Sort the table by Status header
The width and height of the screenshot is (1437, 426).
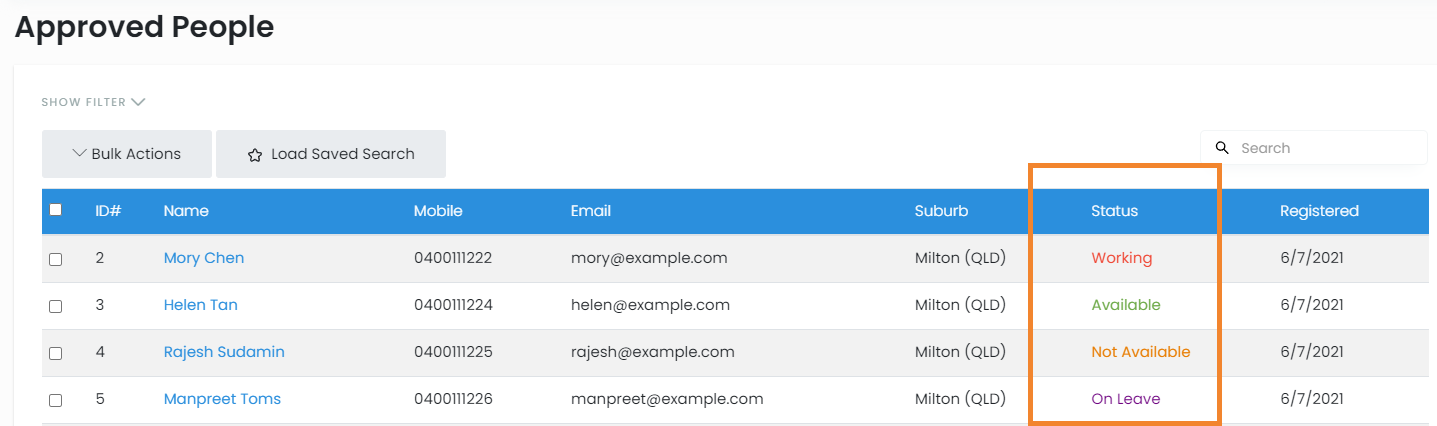point(1114,211)
